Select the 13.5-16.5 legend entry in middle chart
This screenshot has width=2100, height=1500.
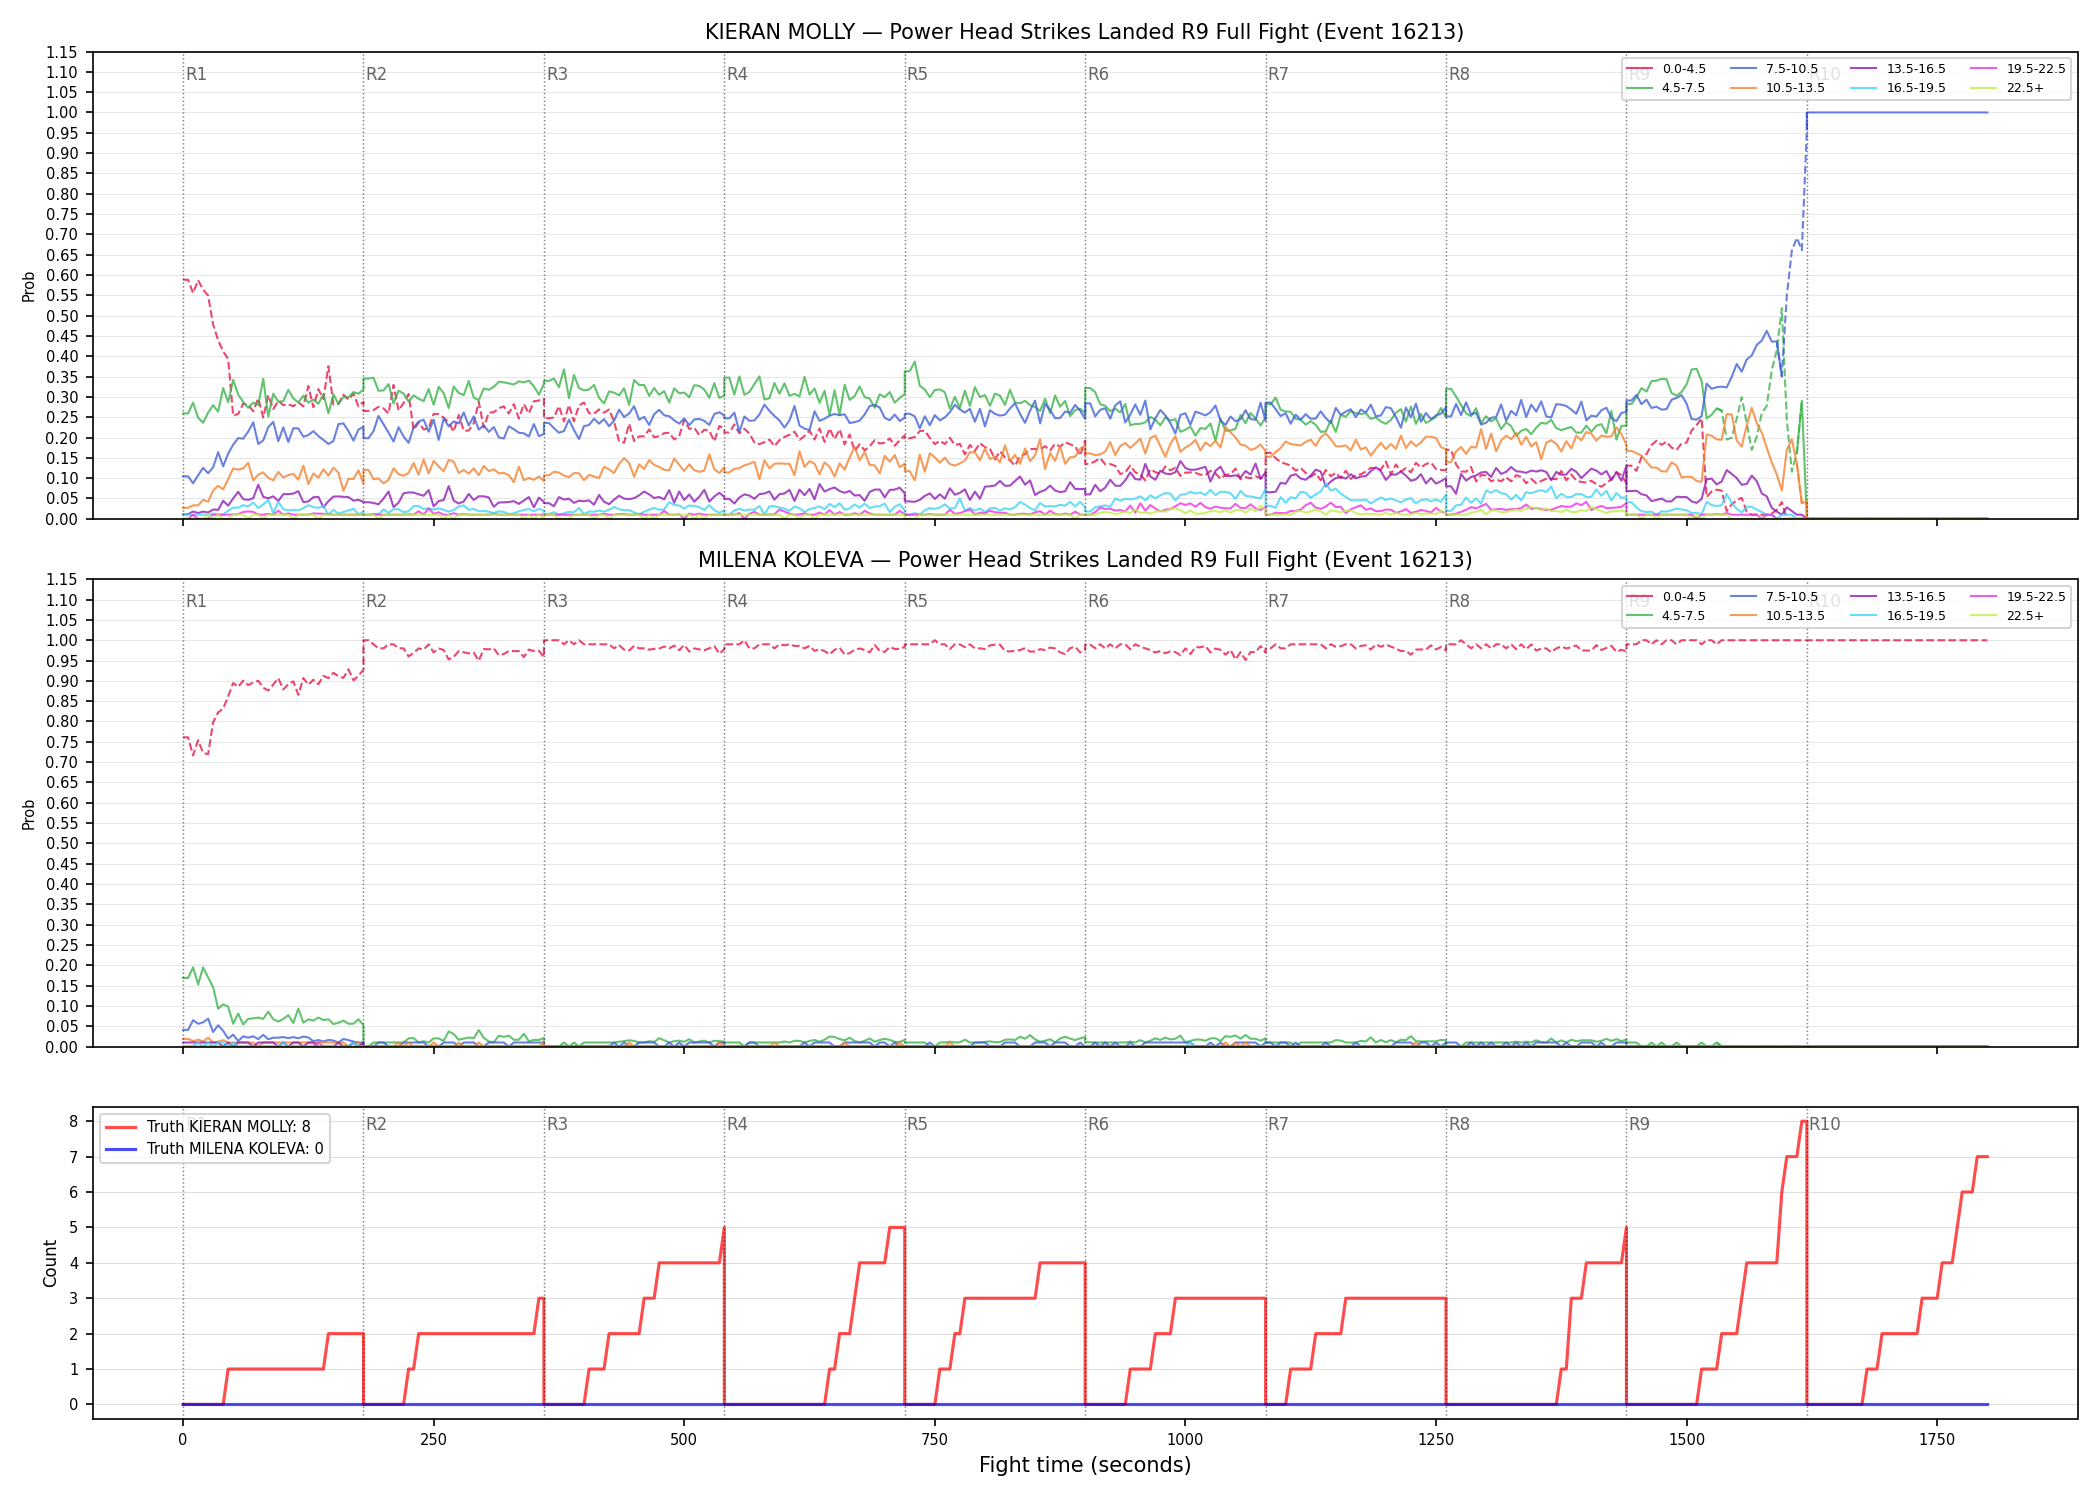[1898, 597]
